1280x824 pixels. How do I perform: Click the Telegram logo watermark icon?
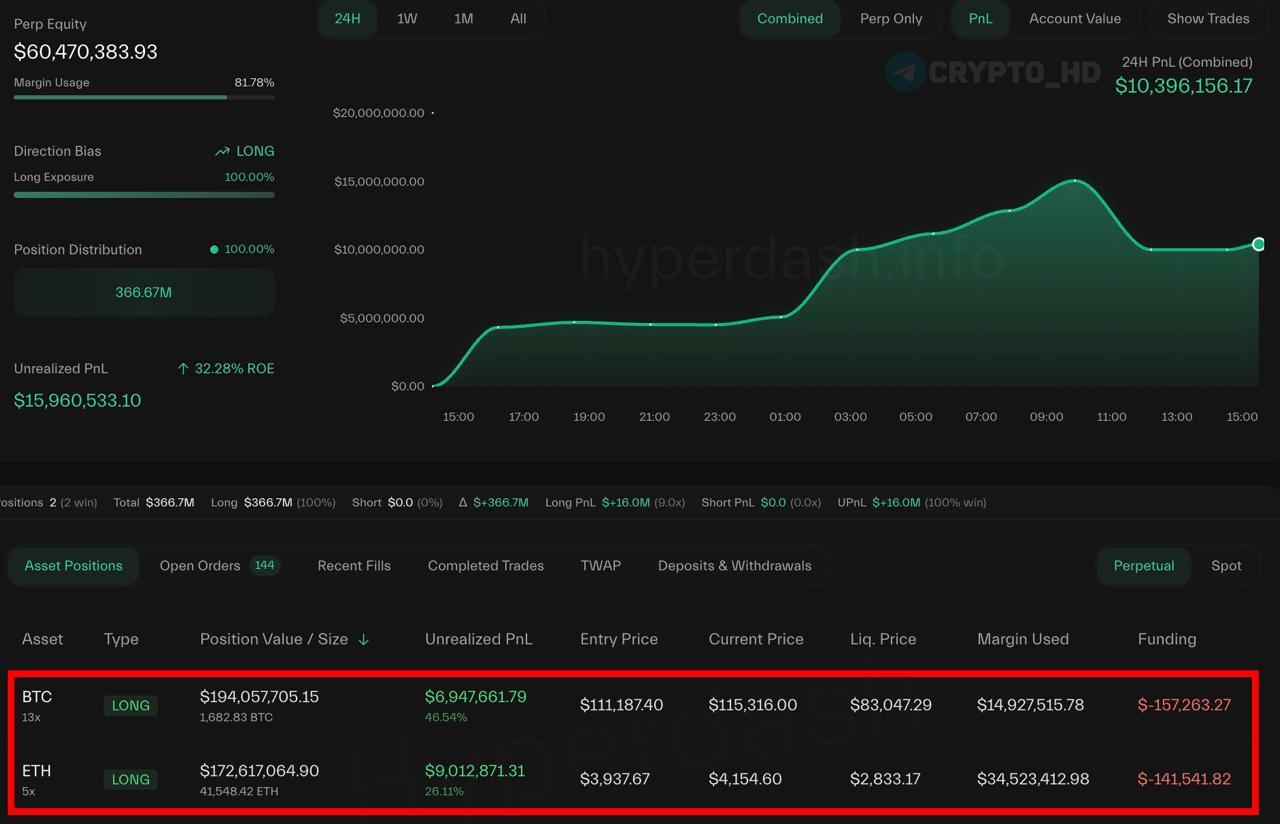pos(906,72)
